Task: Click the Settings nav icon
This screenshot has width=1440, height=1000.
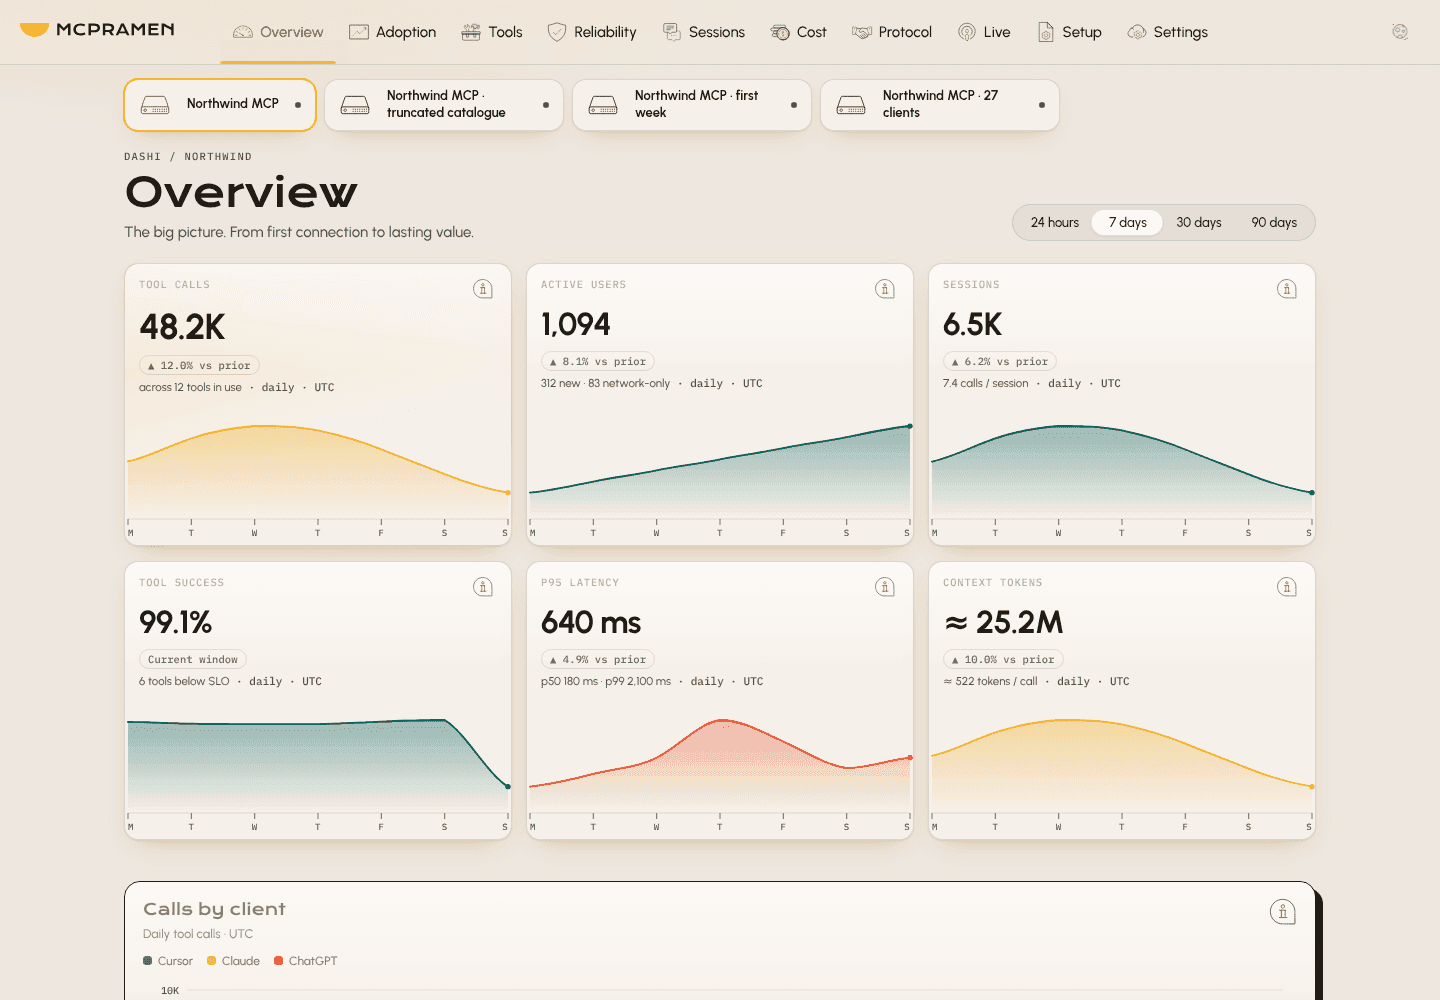Action: point(1137,32)
